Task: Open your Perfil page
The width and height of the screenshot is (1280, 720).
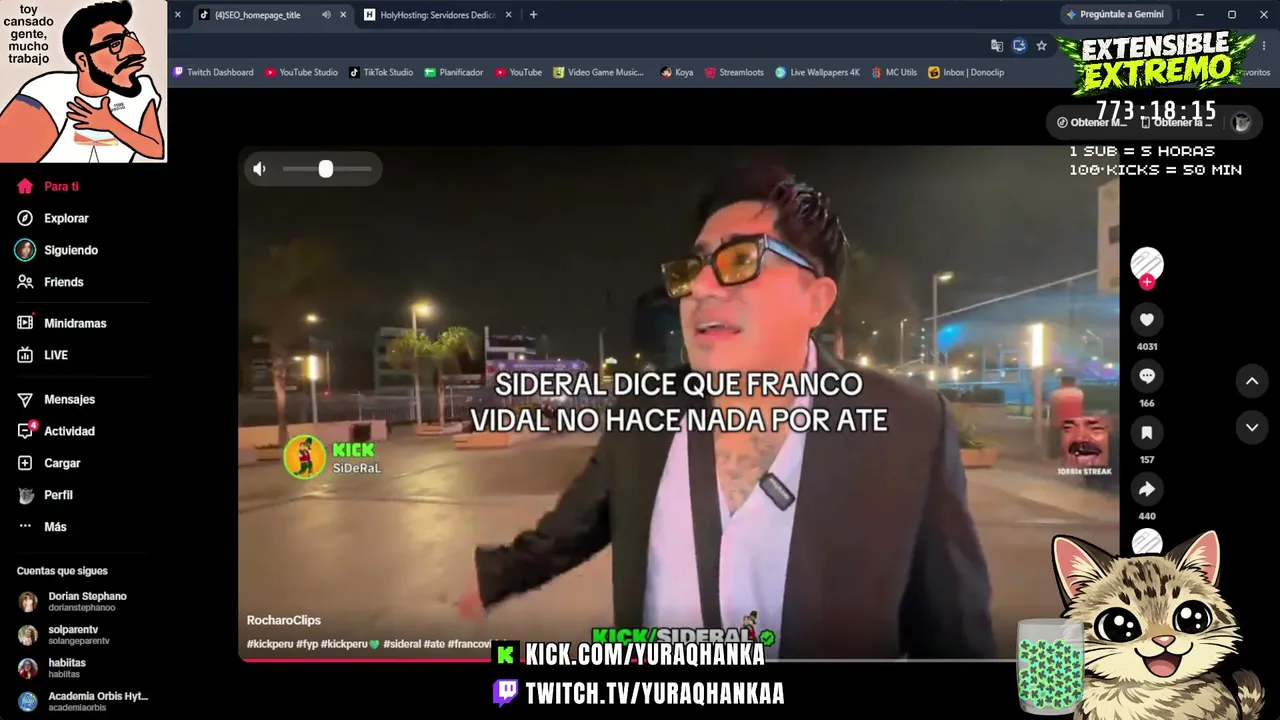Action: (45, 495)
